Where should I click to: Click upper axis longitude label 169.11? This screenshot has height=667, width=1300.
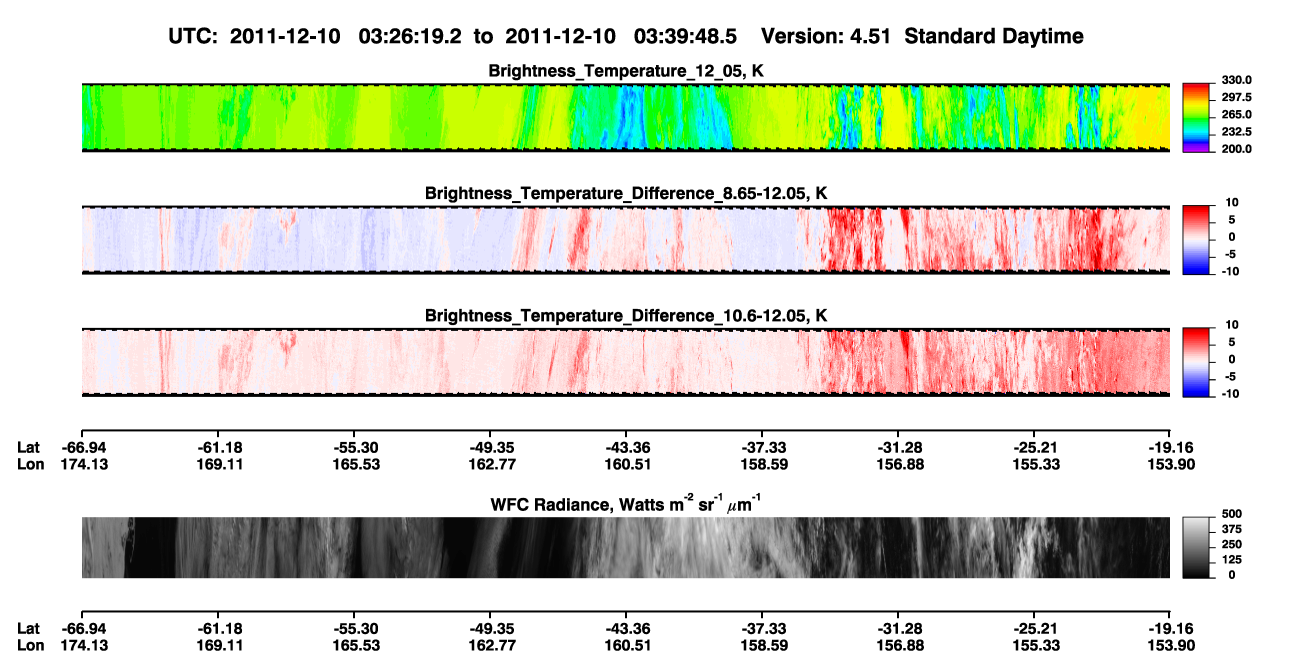pyautogui.click(x=218, y=464)
